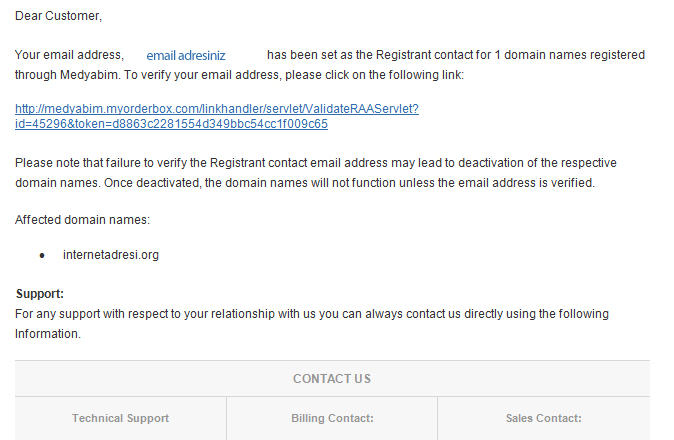
Task: Select the "CONTACT US" table header
Action: [332, 379]
